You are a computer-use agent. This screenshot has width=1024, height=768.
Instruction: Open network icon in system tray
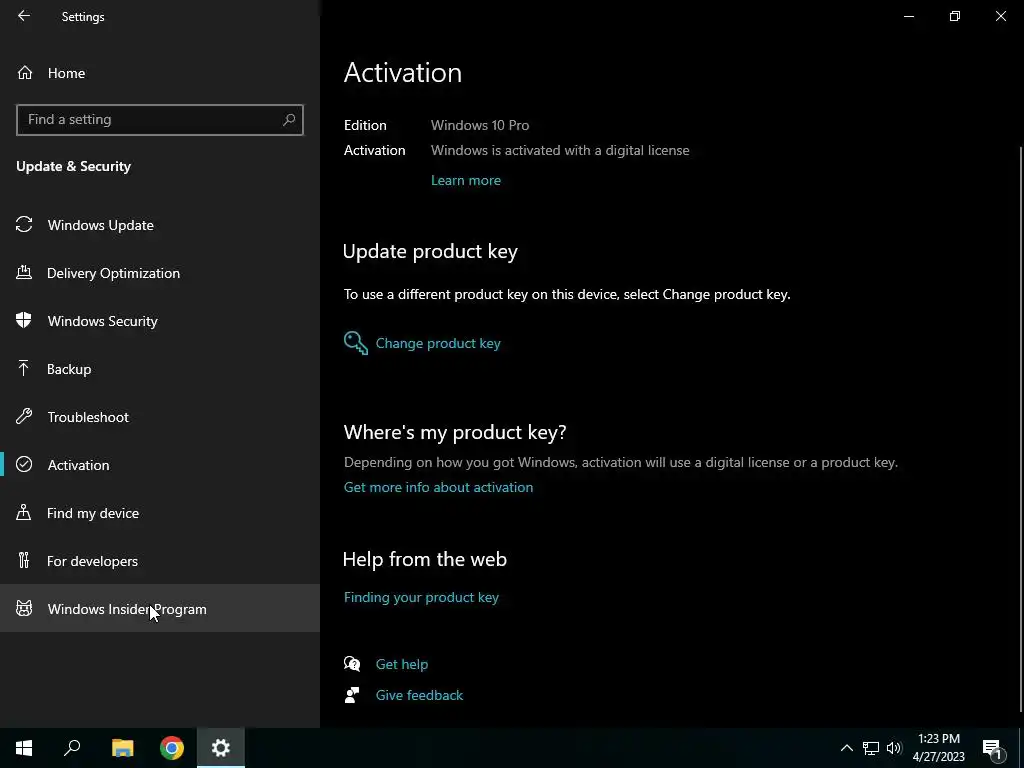click(871, 748)
